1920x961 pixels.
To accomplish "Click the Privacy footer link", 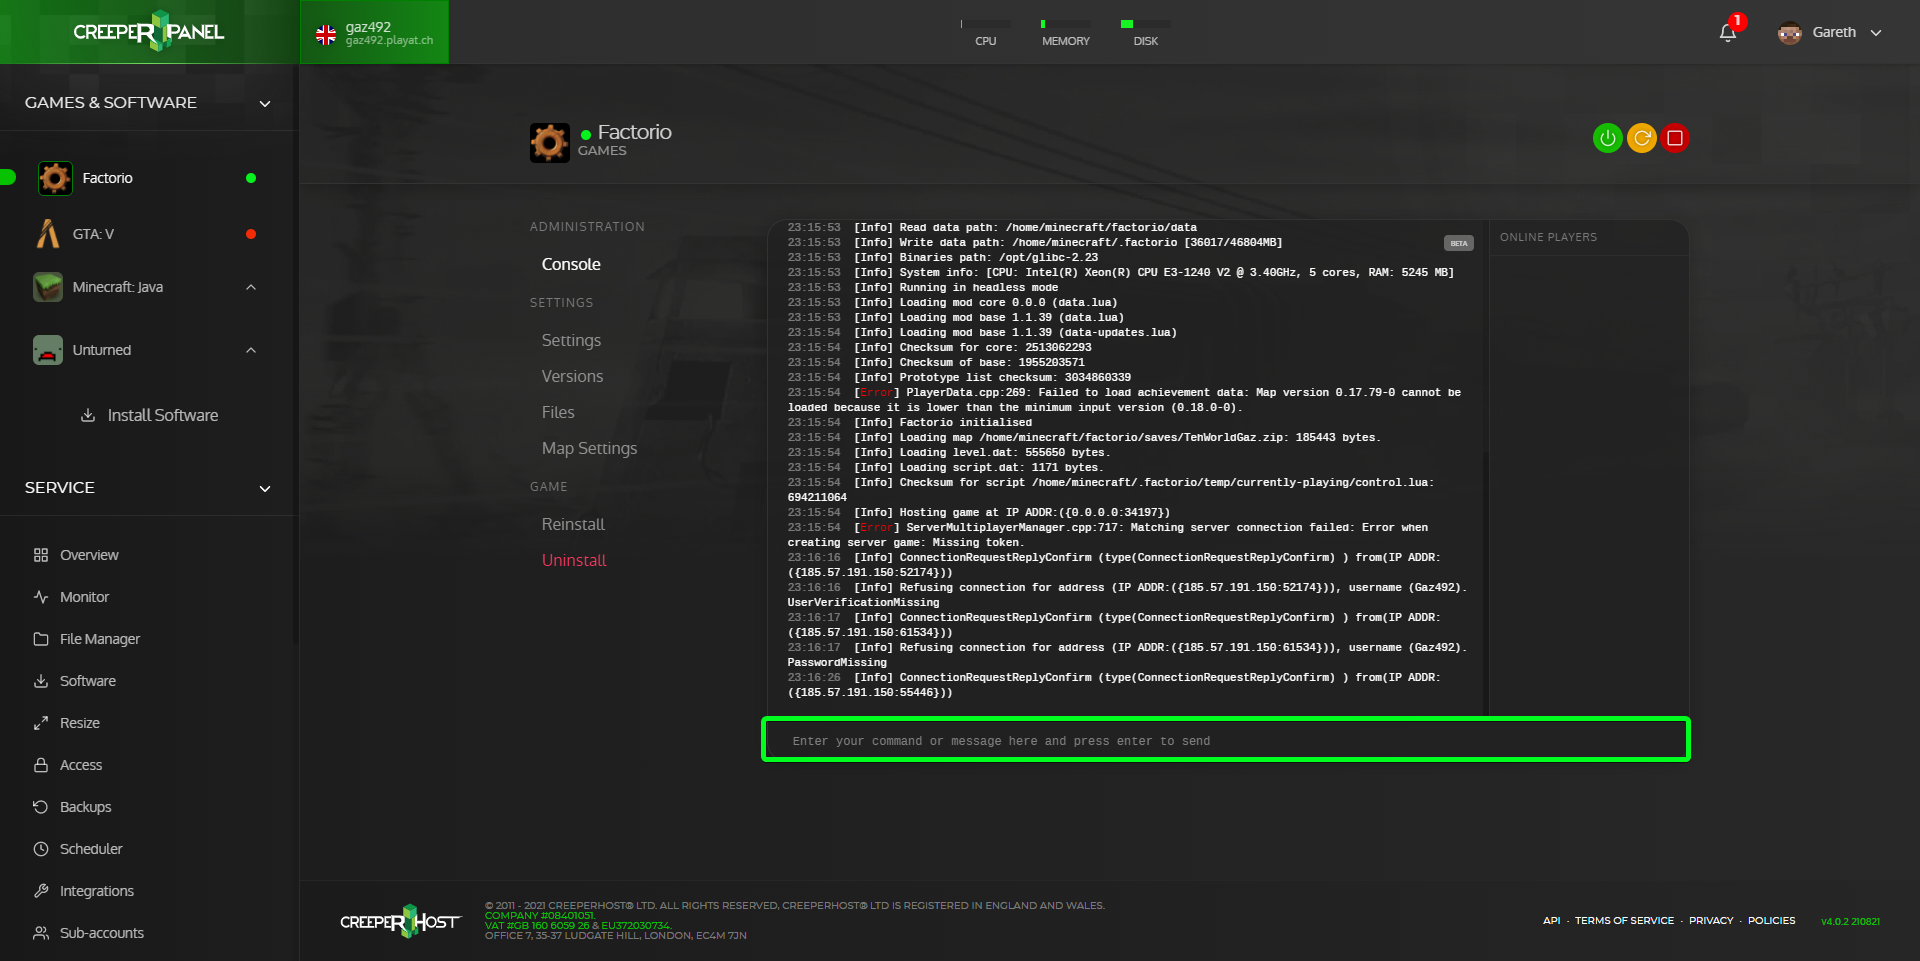I will tap(1711, 920).
